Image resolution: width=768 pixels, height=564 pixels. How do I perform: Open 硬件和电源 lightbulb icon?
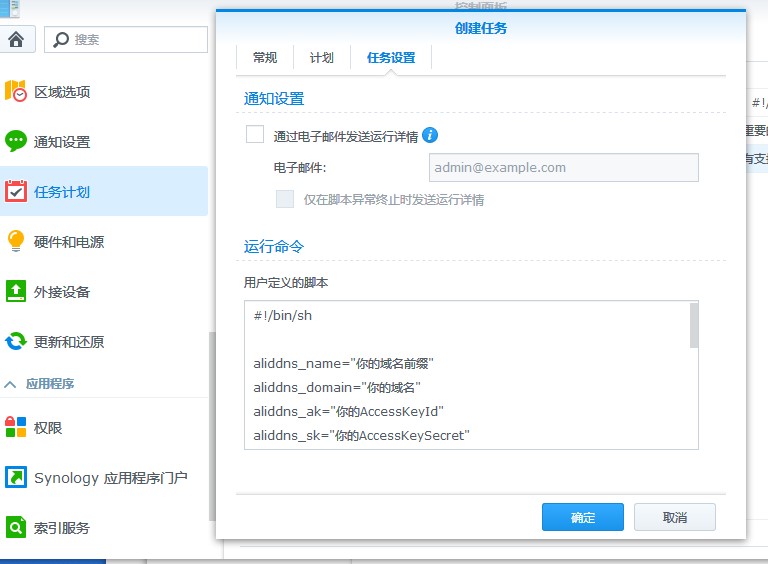tap(16, 242)
